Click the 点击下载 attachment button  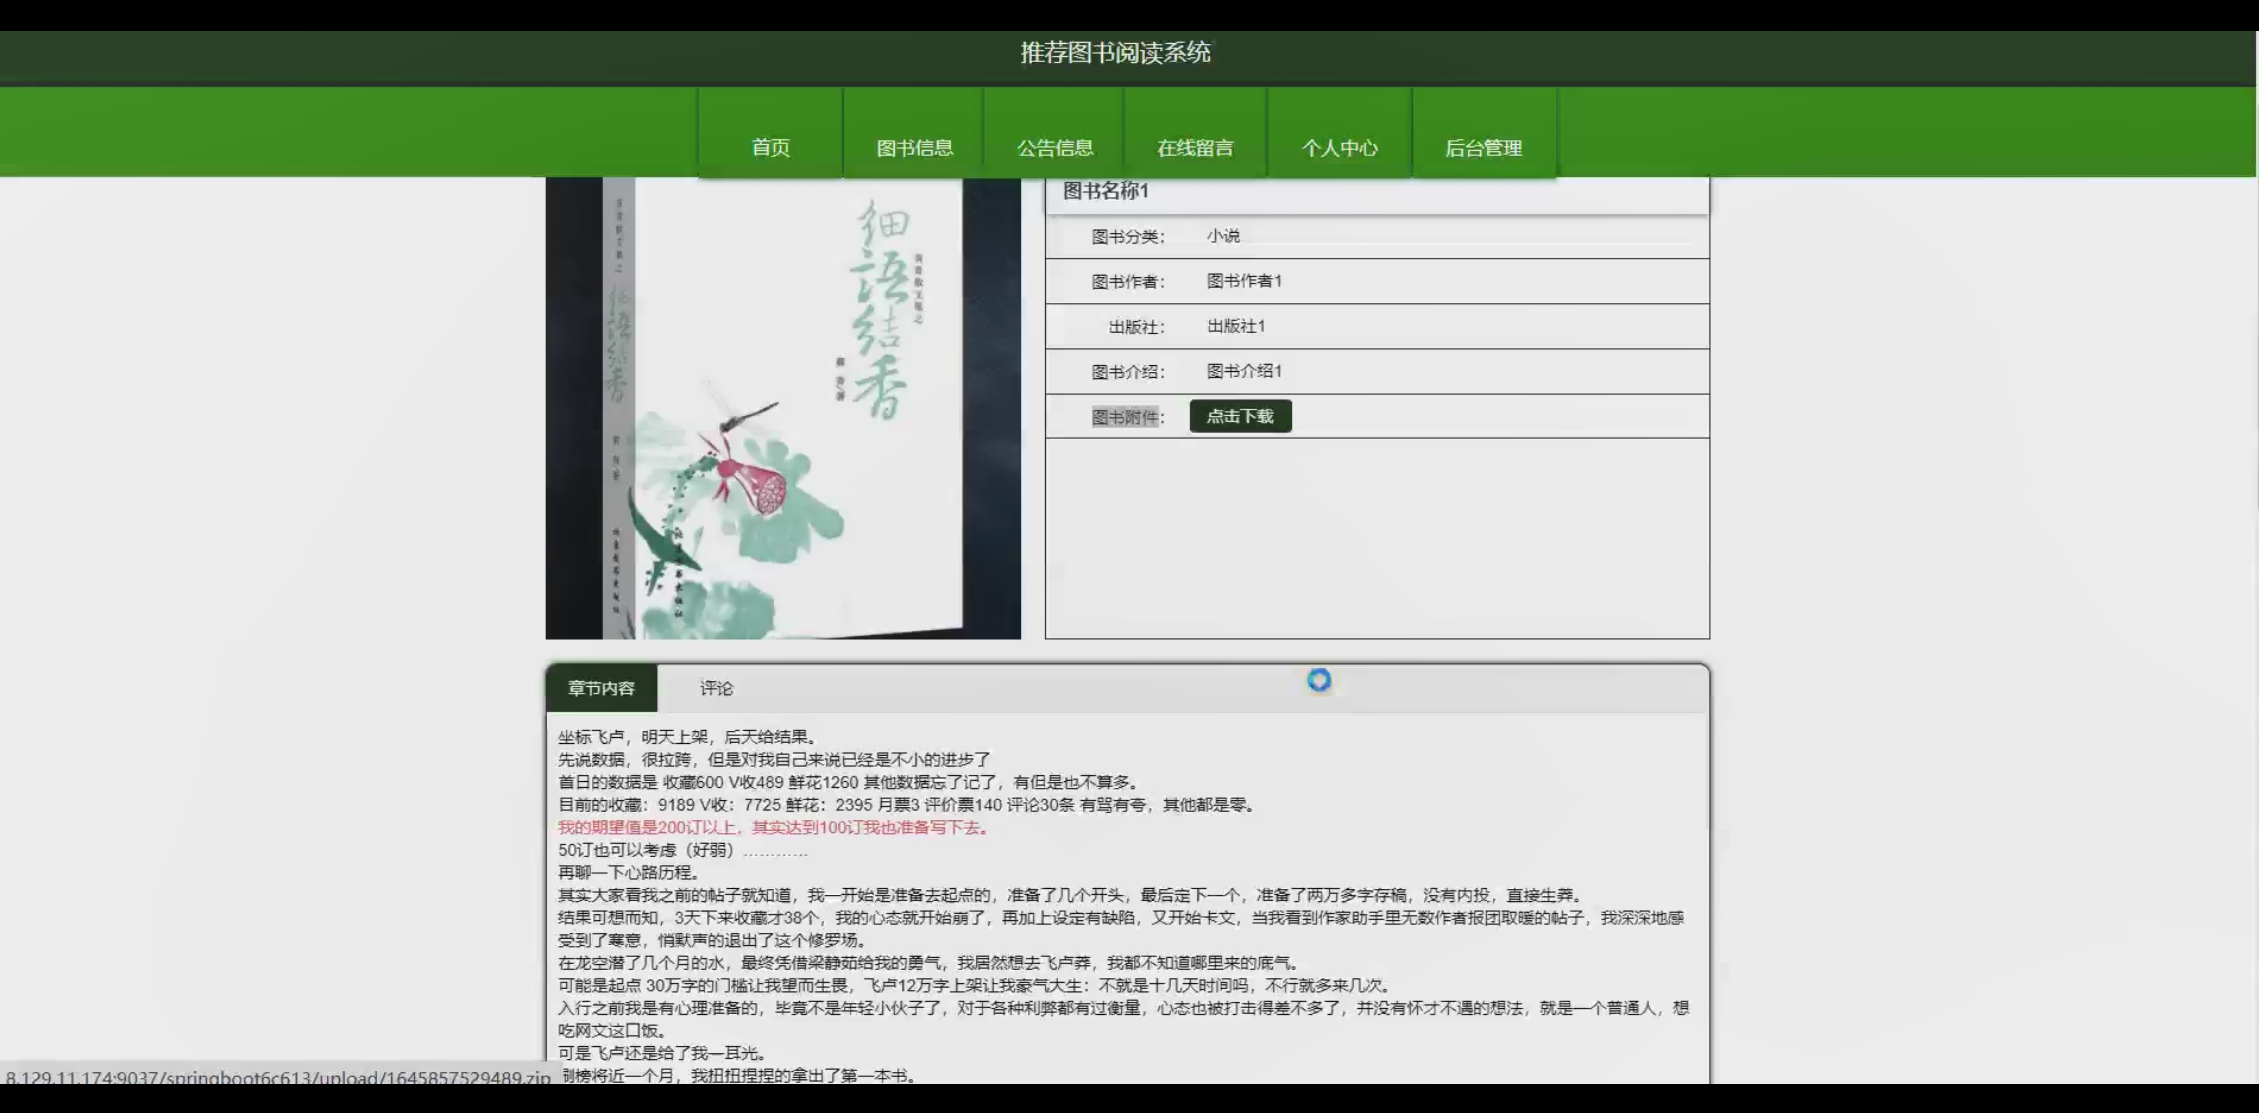pyautogui.click(x=1240, y=416)
